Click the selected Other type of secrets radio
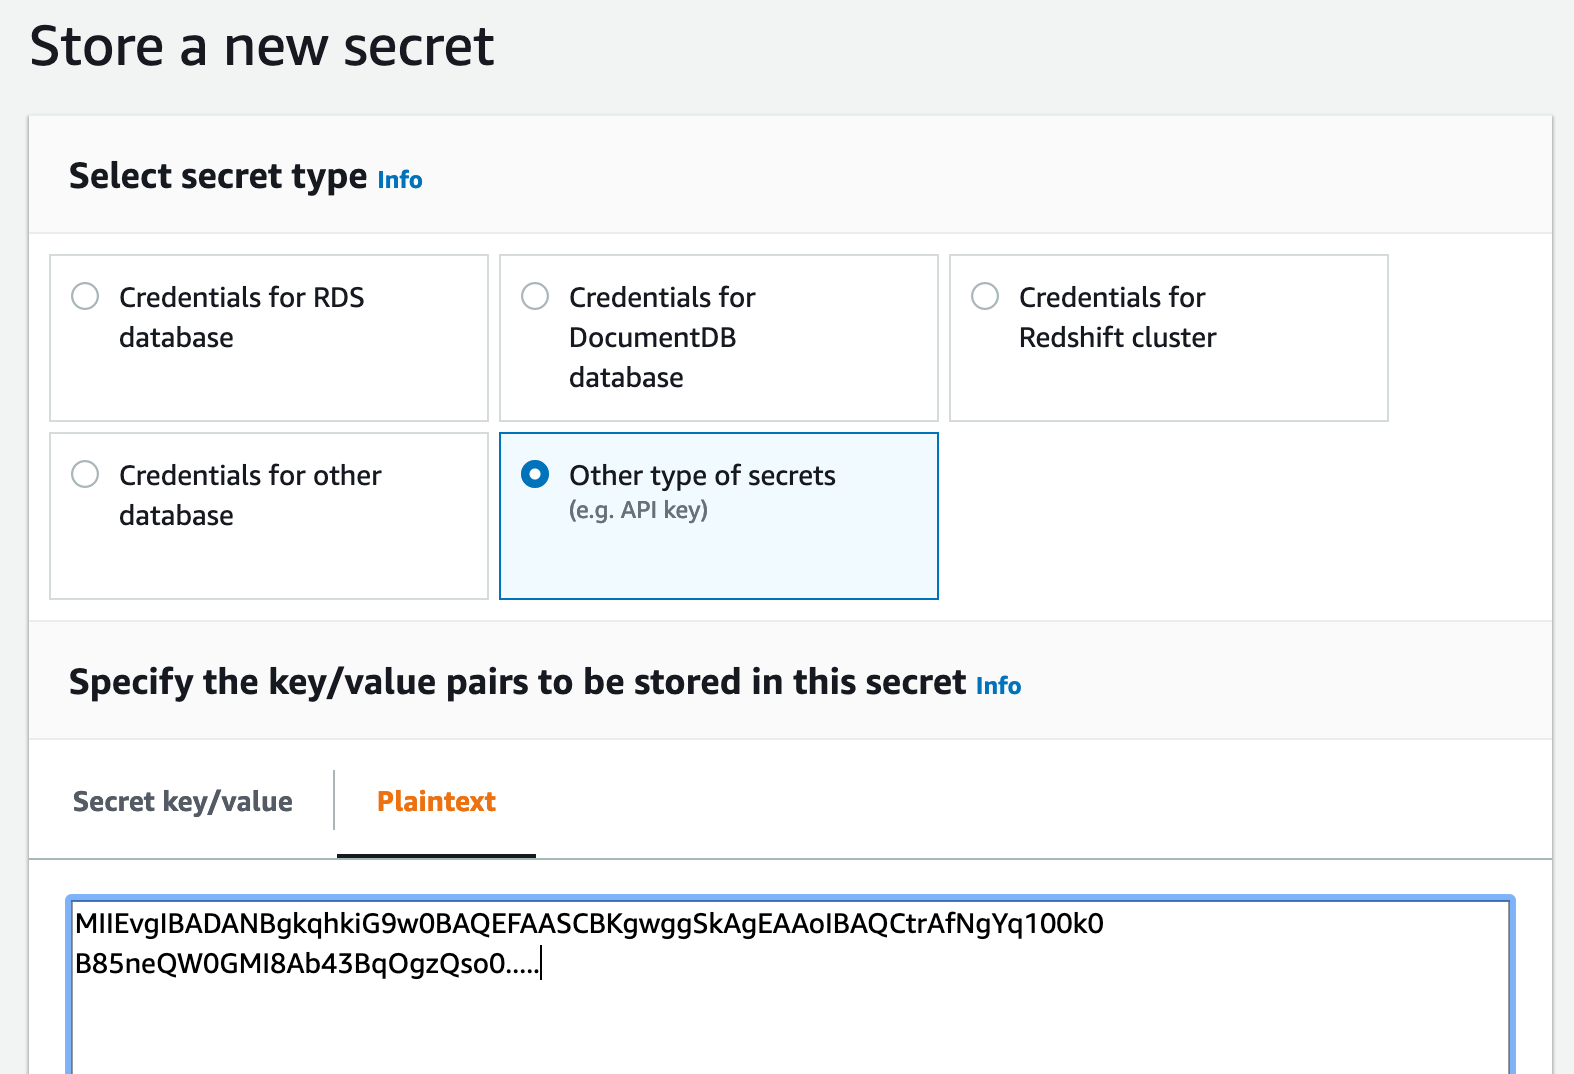Viewport: 1574px width, 1074px height. 535,474
